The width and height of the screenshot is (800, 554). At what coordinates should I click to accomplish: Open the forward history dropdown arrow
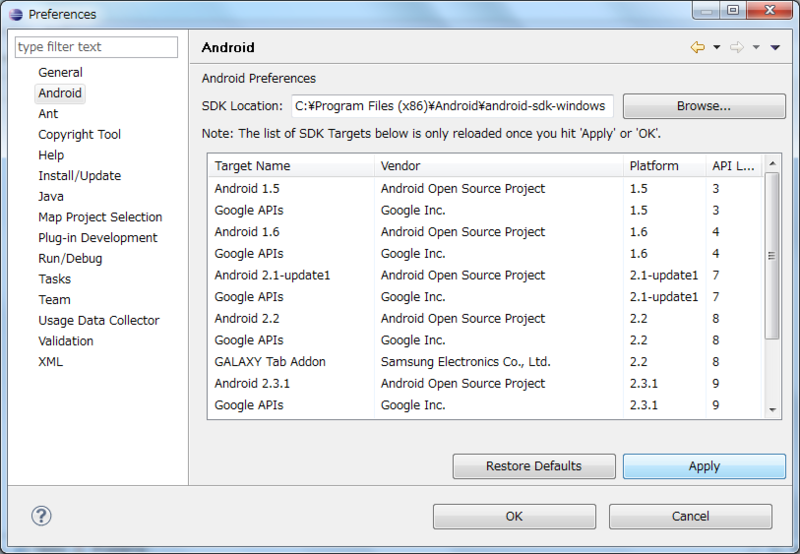[756, 47]
